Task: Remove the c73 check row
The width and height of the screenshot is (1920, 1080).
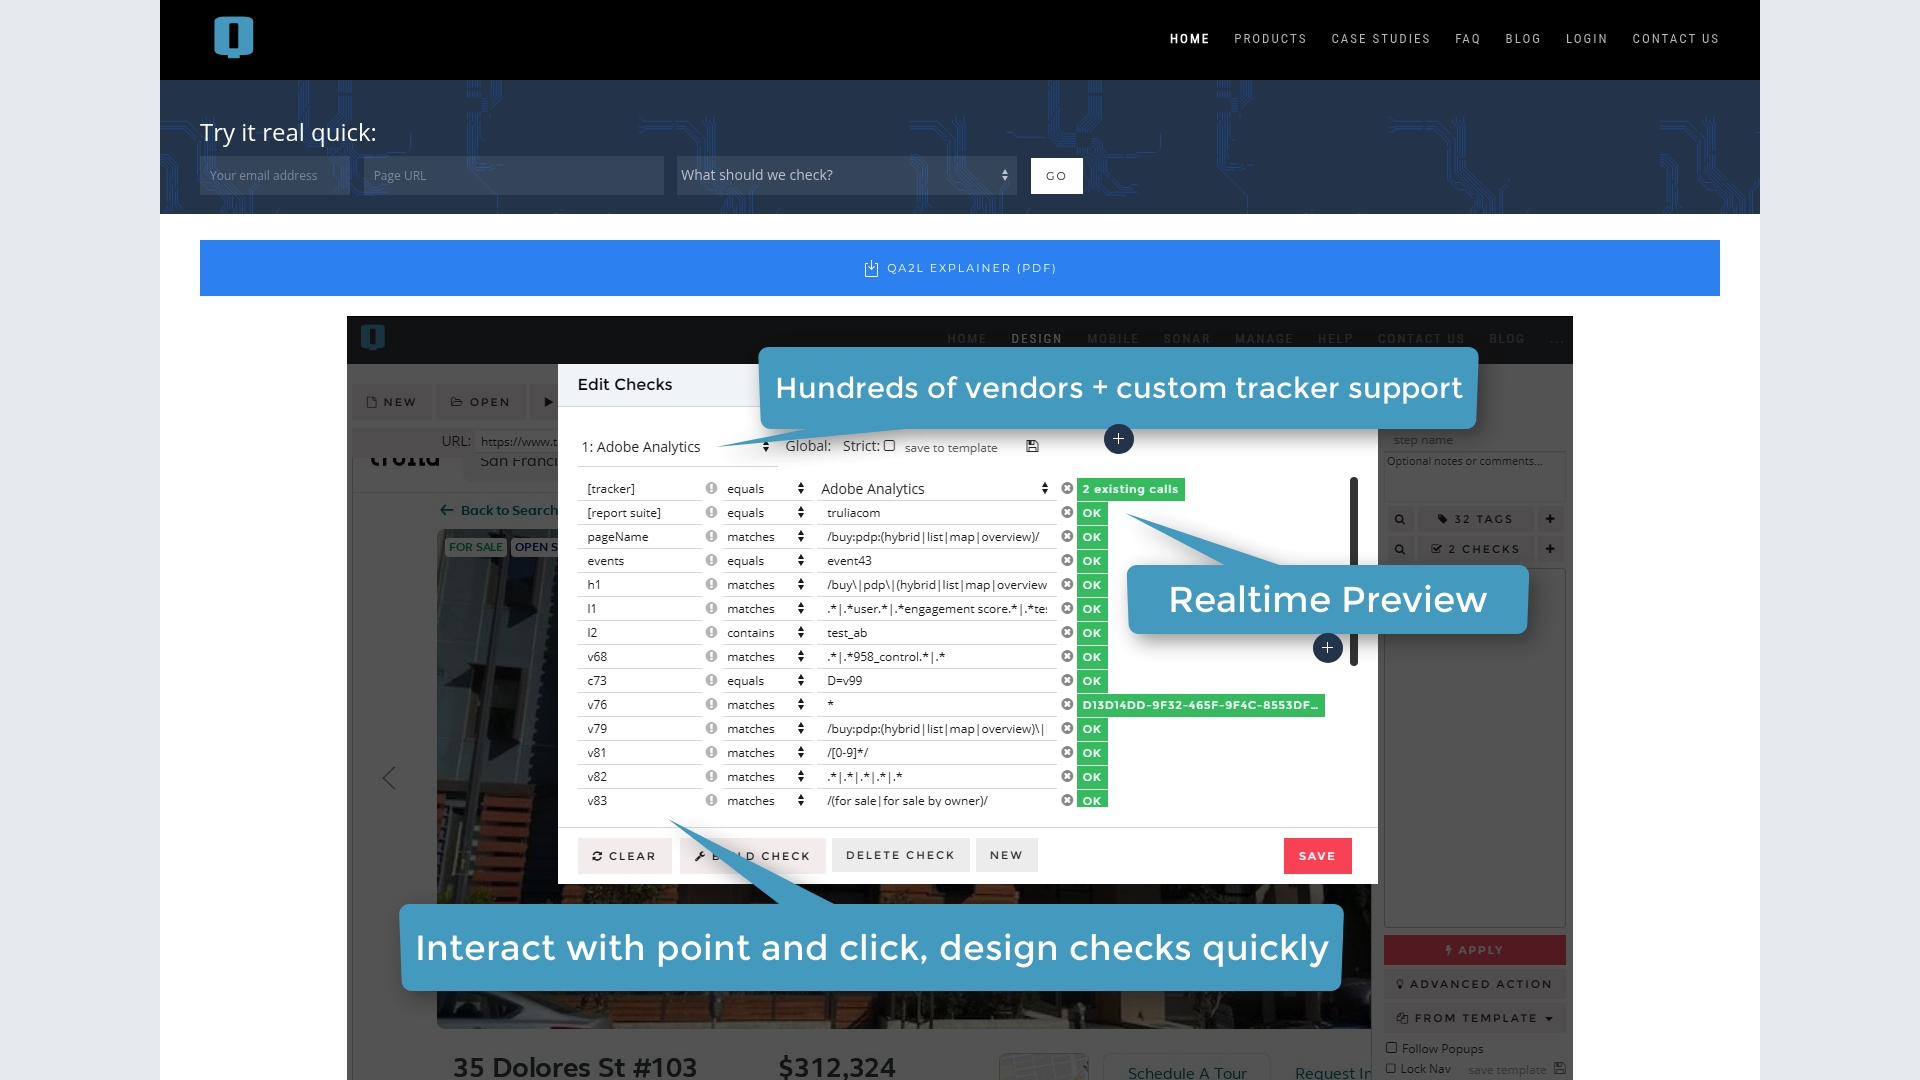Action: [x=1067, y=681]
